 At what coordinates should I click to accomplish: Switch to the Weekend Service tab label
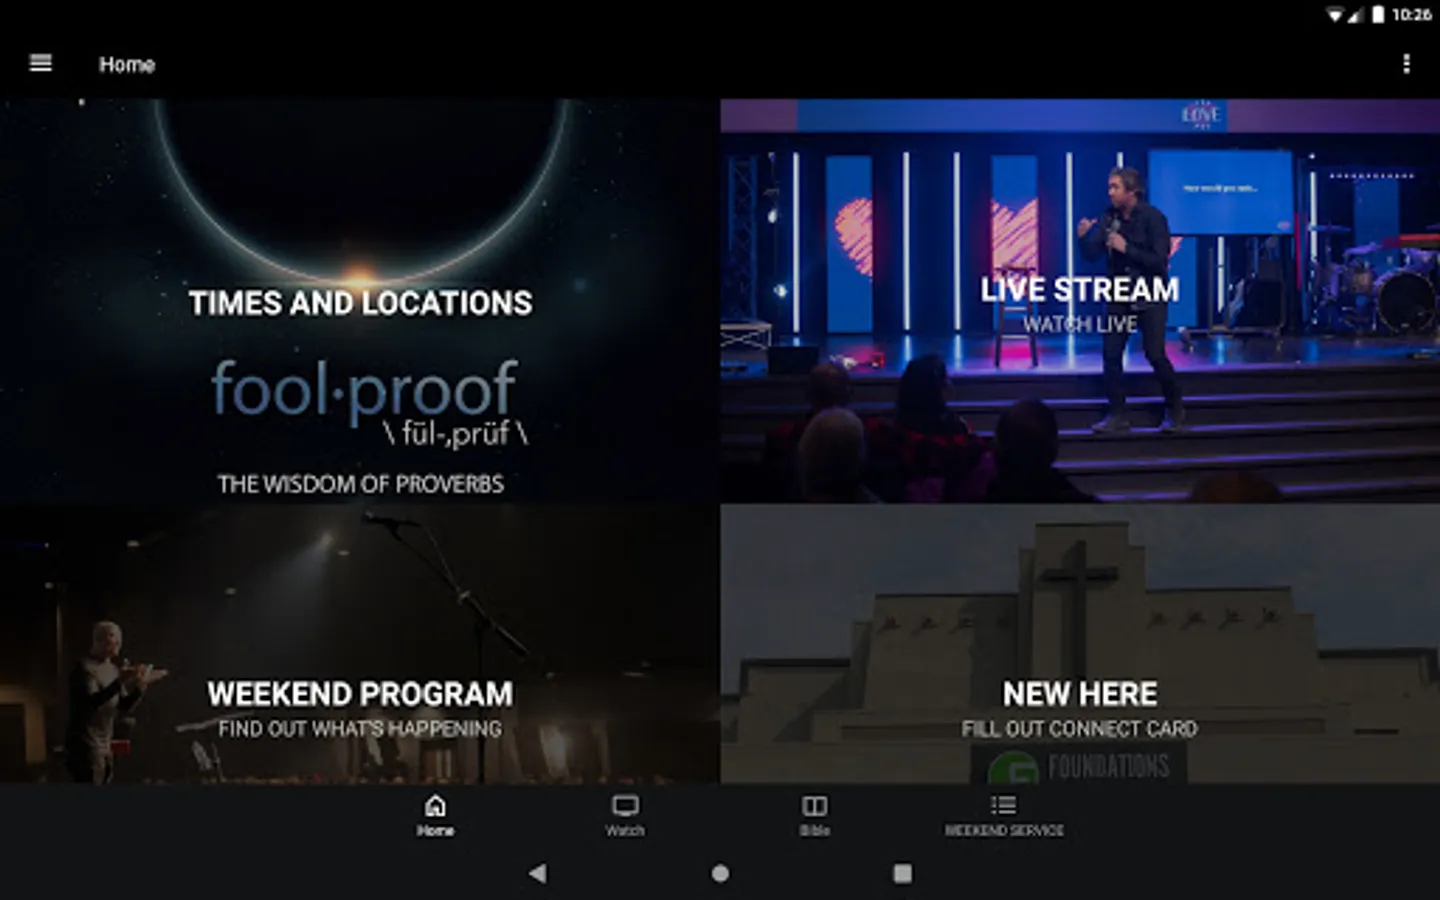(x=1004, y=831)
